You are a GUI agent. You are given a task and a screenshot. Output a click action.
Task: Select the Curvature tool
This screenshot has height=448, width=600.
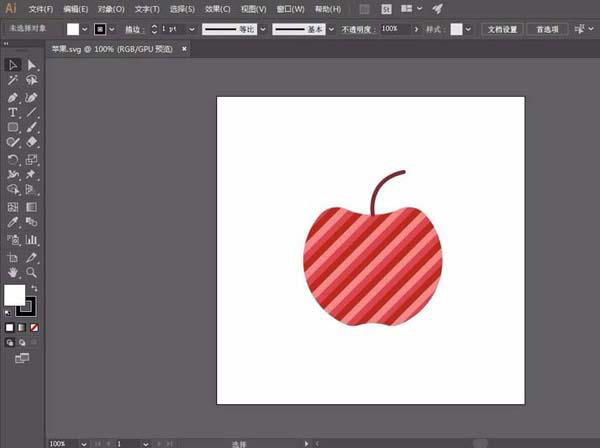coord(31,97)
